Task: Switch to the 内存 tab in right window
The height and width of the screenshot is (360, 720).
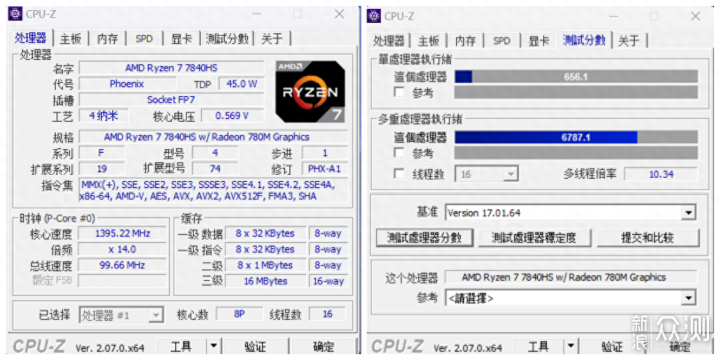Action: pyautogui.click(x=465, y=41)
